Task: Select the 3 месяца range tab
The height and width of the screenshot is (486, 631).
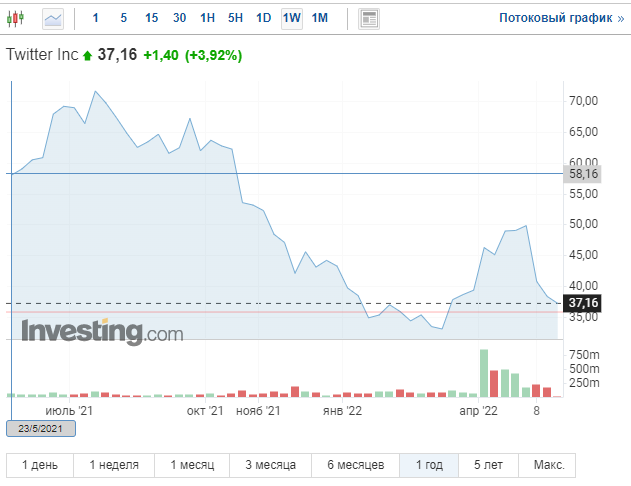Action: [x=270, y=465]
